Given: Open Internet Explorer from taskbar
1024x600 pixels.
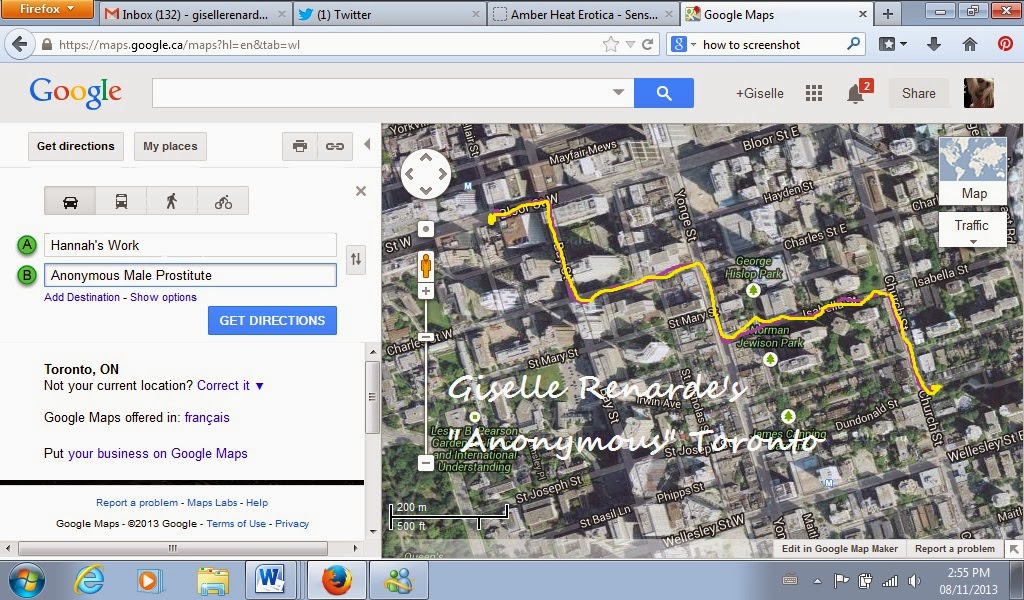Looking at the screenshot, I should [x=89, y=580].
